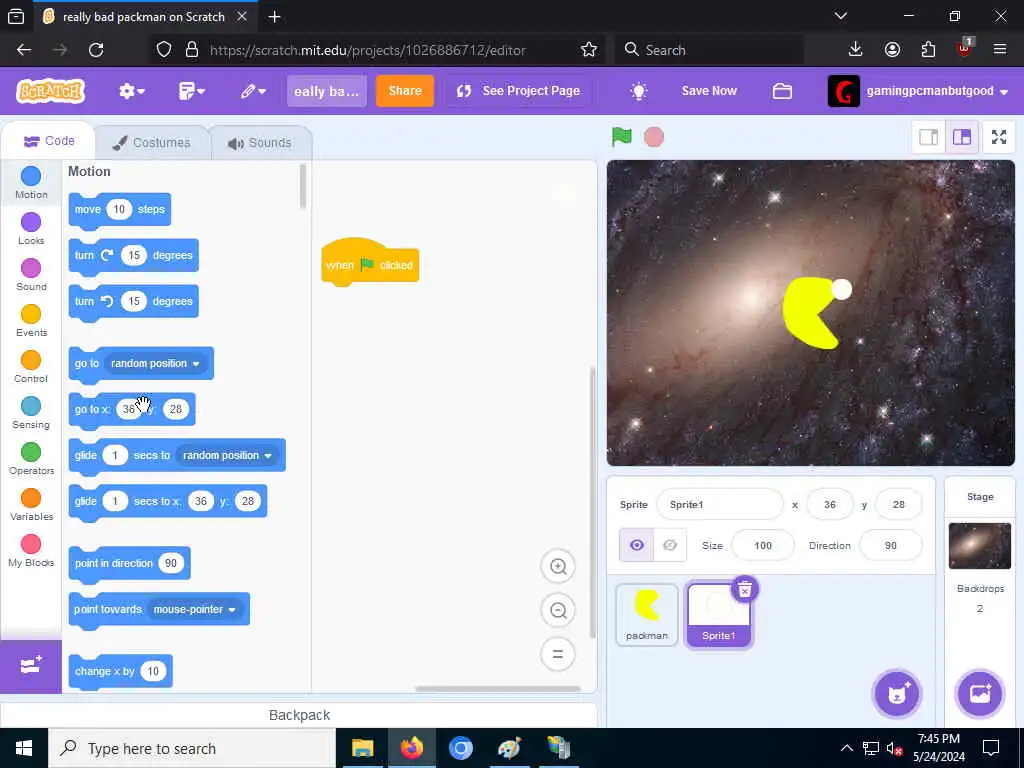Select the Sprite1 thumbnail
The height and width of the screenshot is (768, 1024).
coord(718,615)
